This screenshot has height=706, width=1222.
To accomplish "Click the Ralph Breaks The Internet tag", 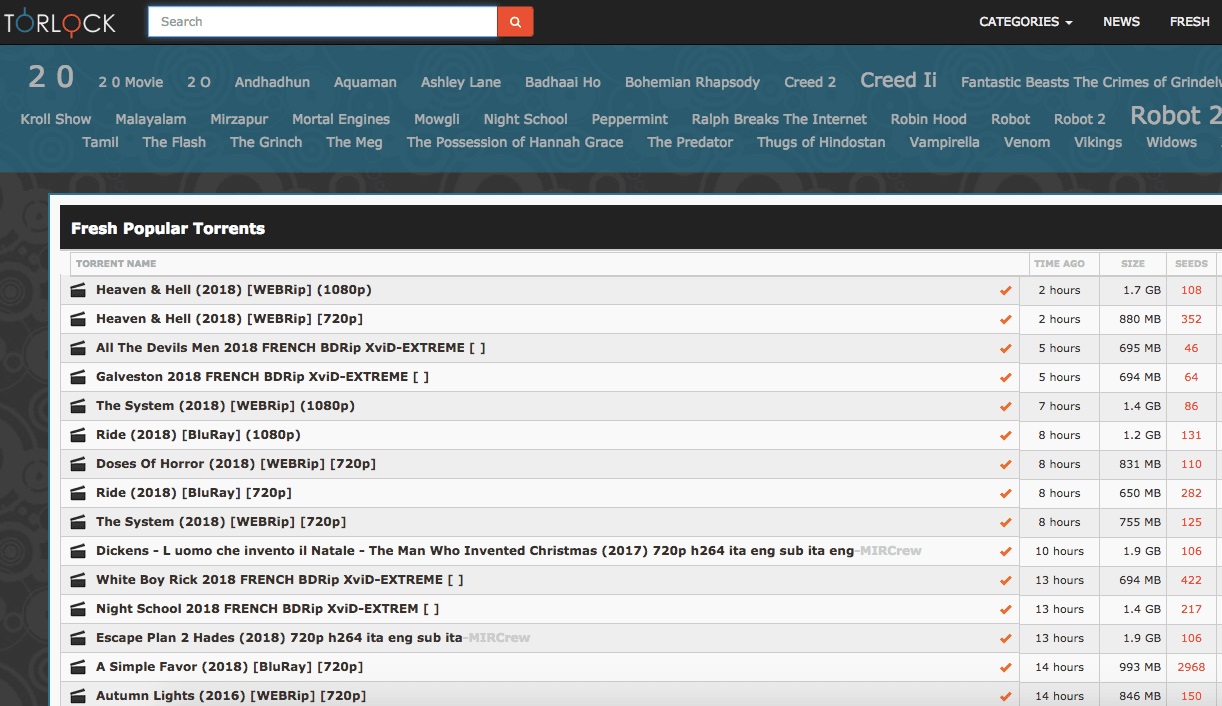I will point(779,119).
